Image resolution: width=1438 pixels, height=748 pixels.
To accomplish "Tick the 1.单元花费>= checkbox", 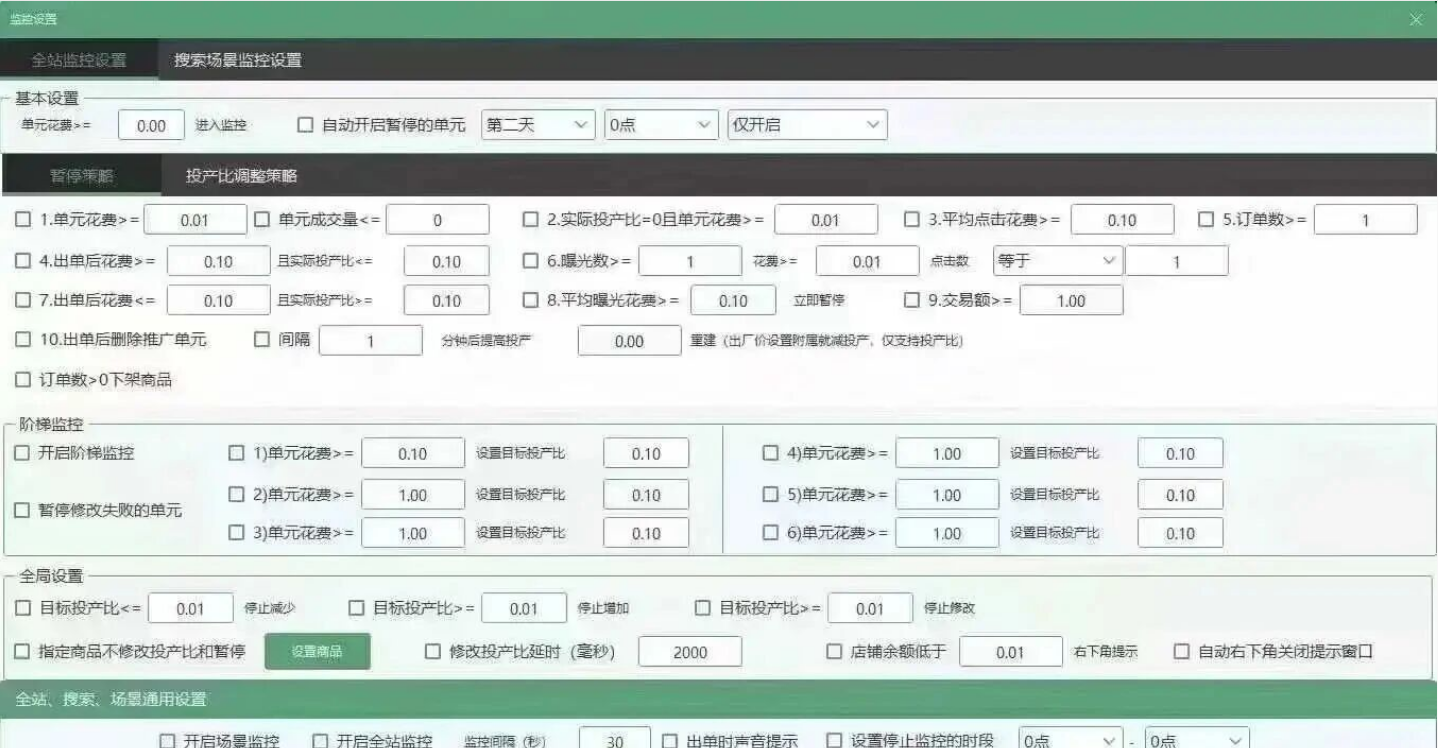I will pyautogui.click(x=23, y=219).
